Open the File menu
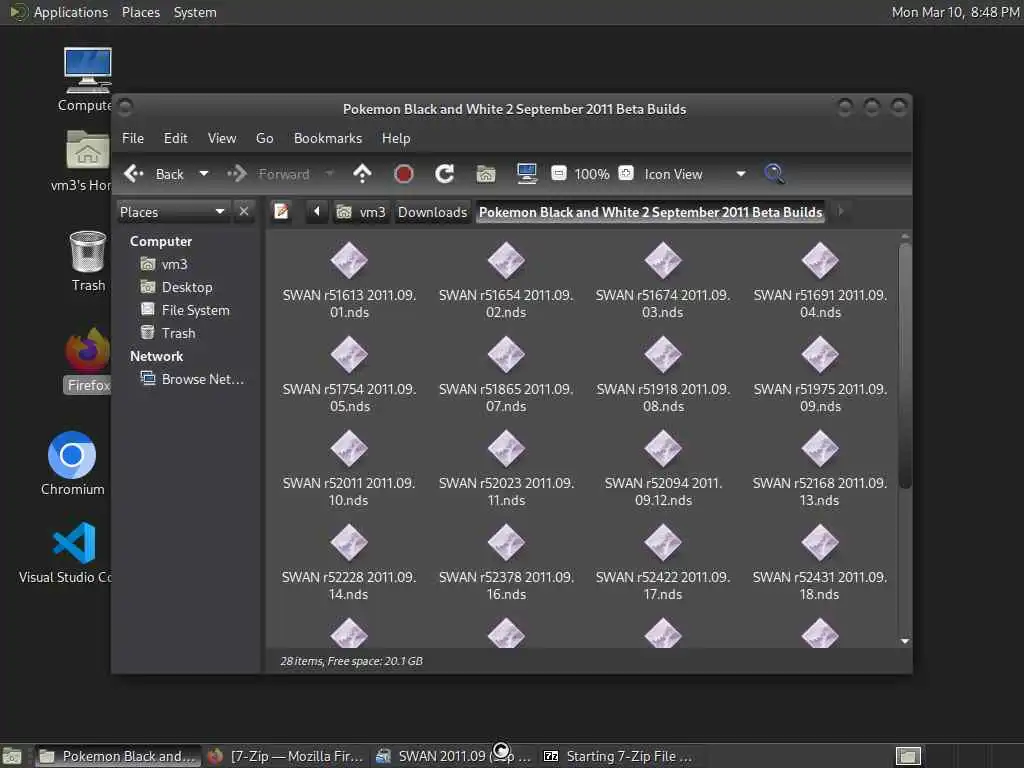 133,138
